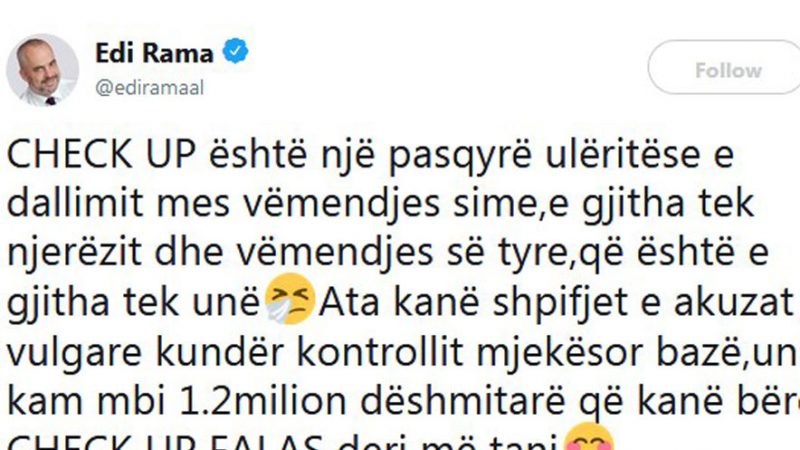The height and width of the screenshot is (450, 800).
Task: Click the '1.2milion' figure in the tweet
Action: (263, 402)
